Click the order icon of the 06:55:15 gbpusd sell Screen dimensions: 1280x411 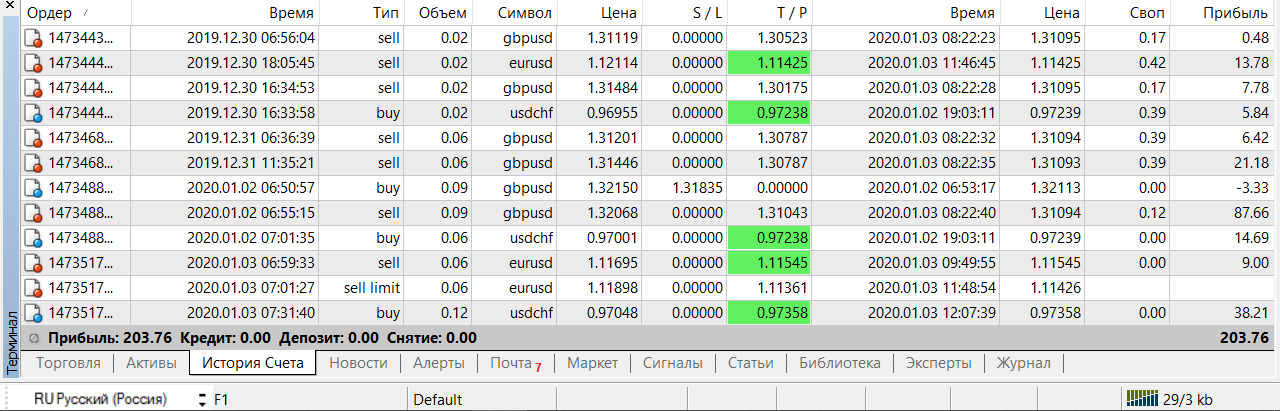[x=33, y=214]
